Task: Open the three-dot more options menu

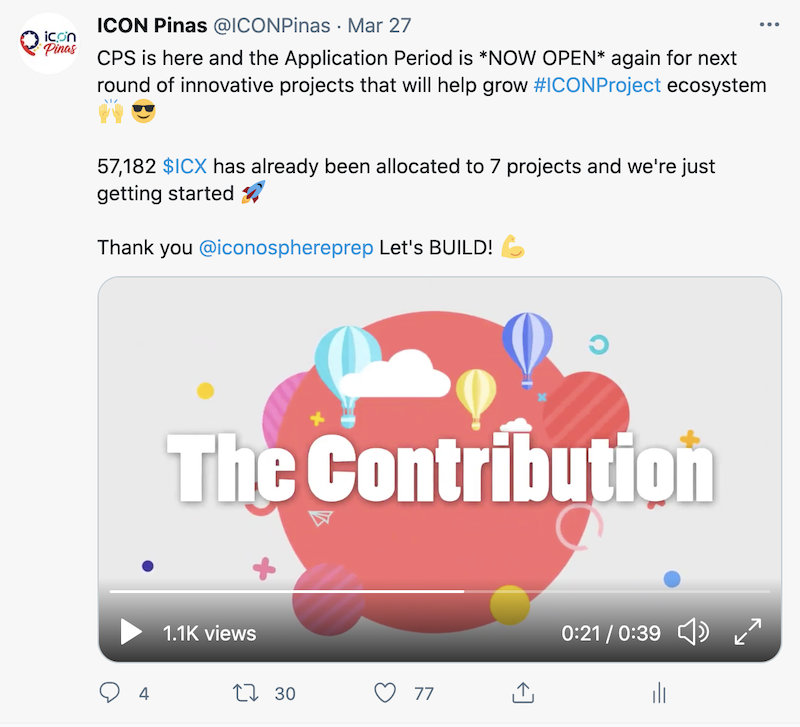Action: point(768,24)
